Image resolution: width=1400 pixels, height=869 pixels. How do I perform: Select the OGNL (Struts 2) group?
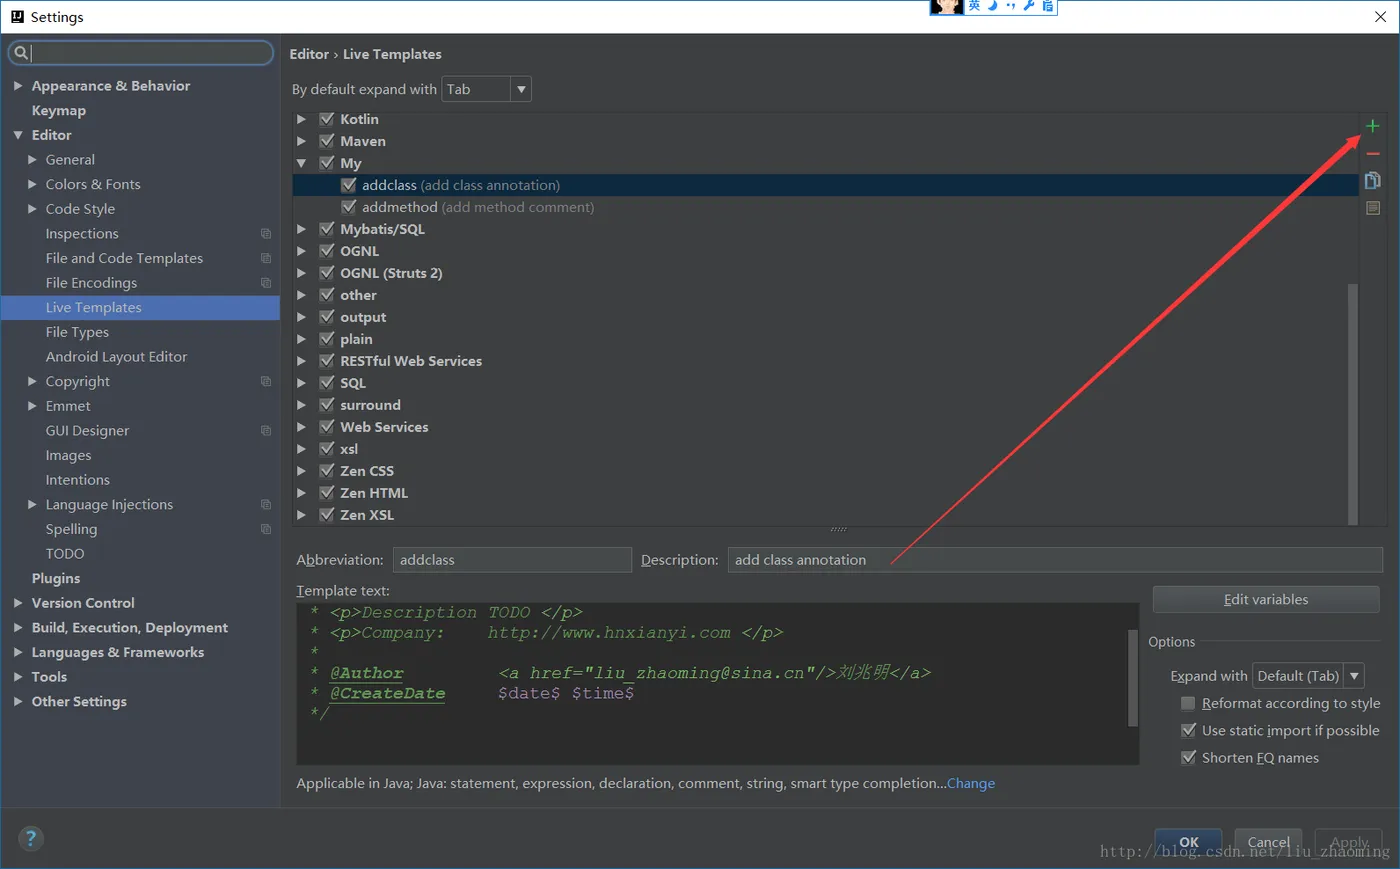(391, 273)
